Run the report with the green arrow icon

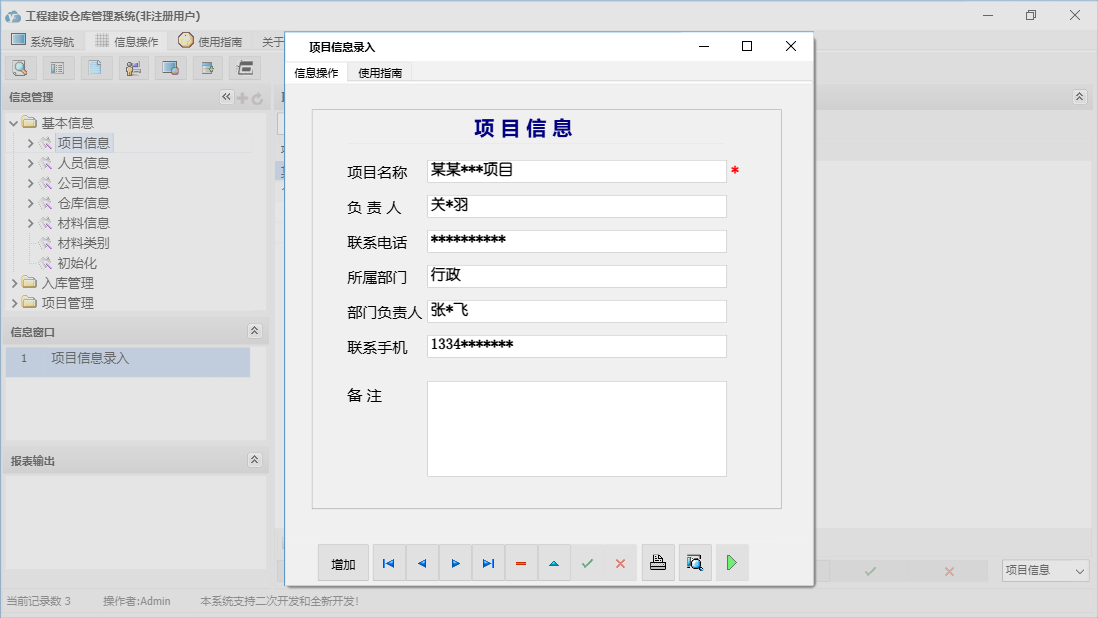point(731,562)
